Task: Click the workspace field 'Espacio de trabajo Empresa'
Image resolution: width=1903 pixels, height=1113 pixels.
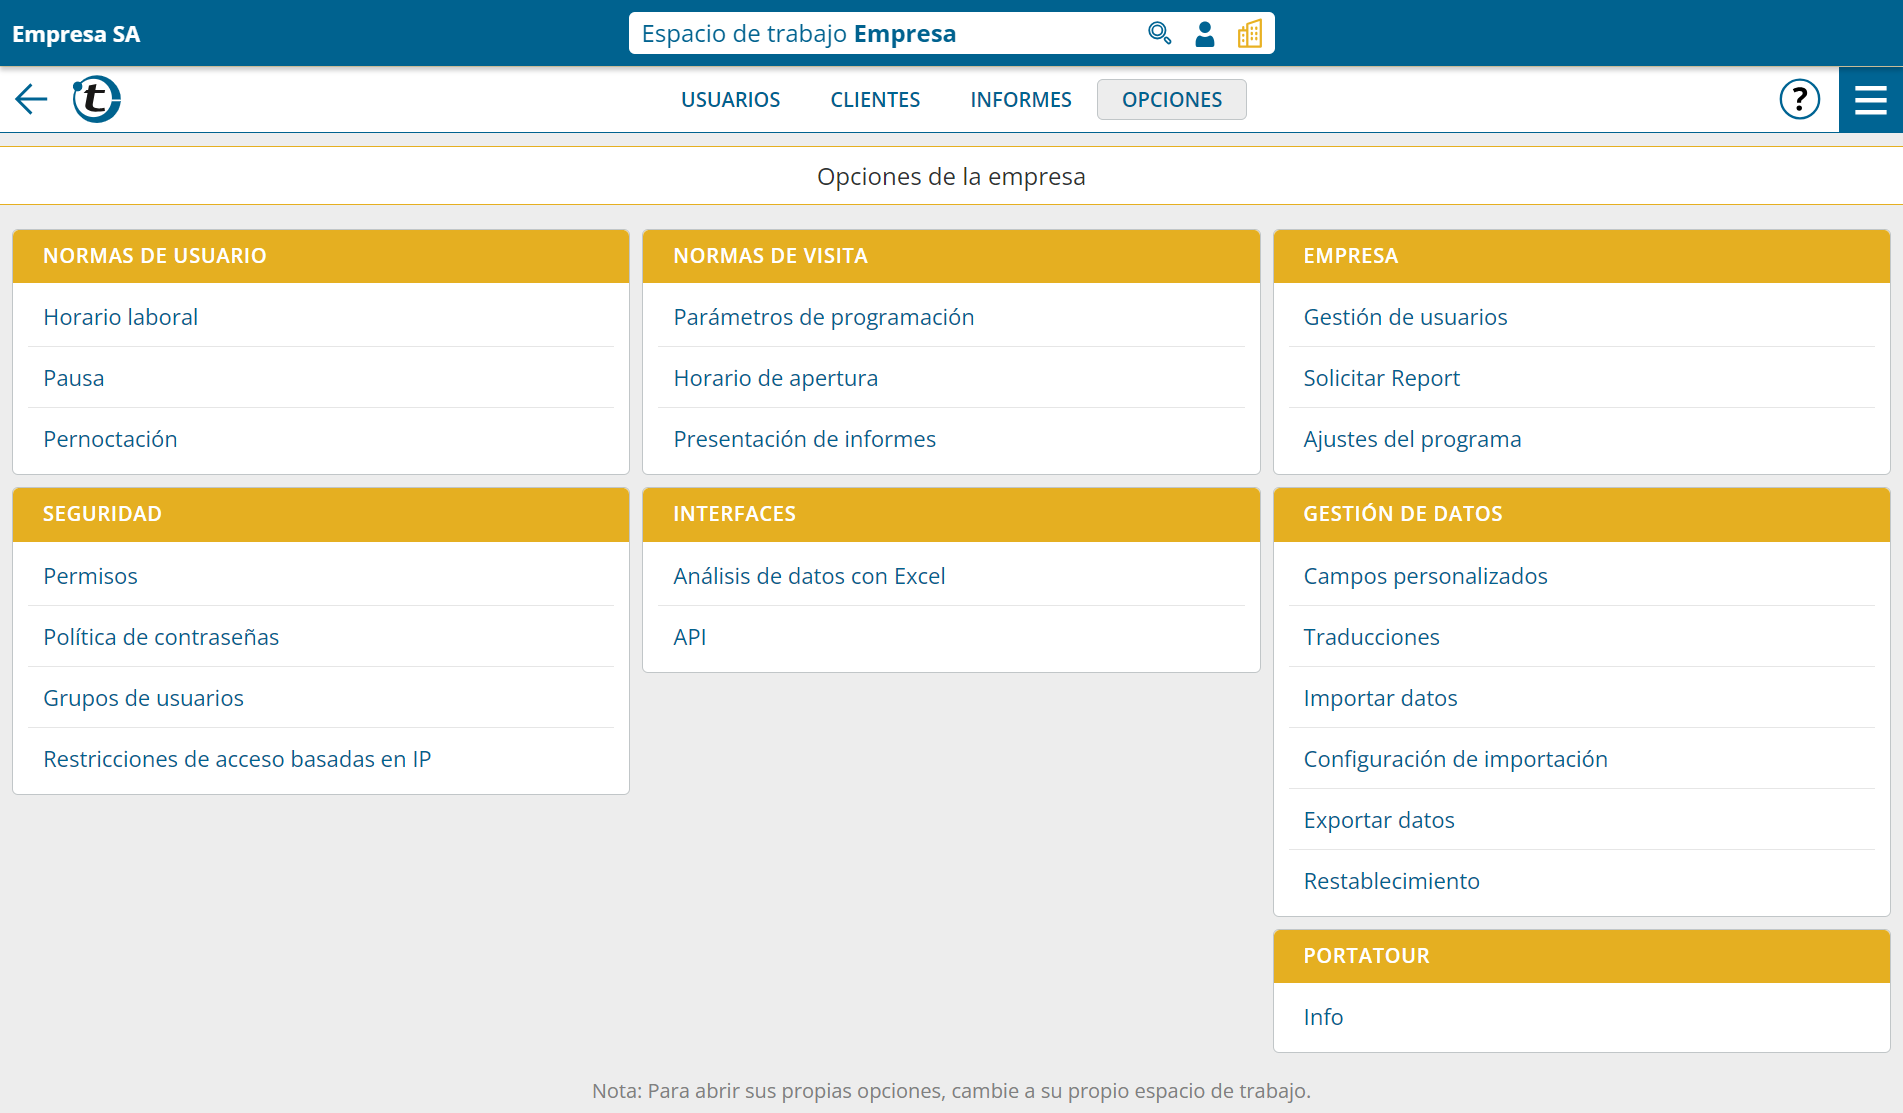Action: pyautogui.click(x=951, y=33)
